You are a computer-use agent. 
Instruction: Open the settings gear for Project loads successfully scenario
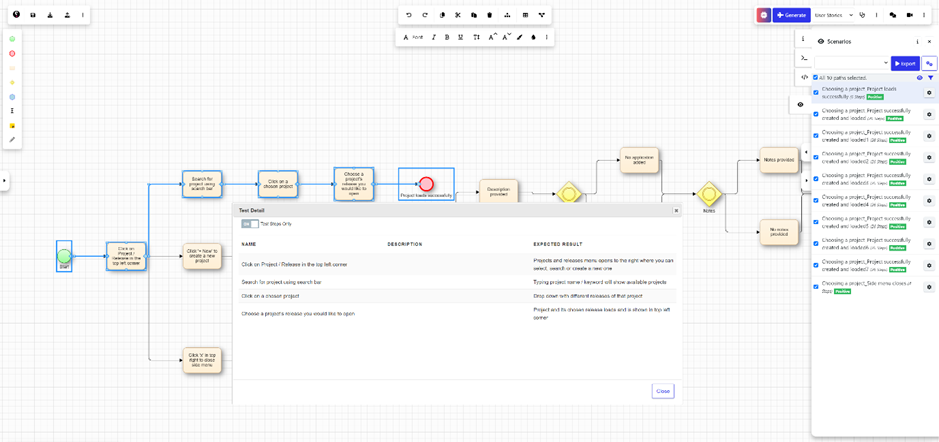pos(929,92)
